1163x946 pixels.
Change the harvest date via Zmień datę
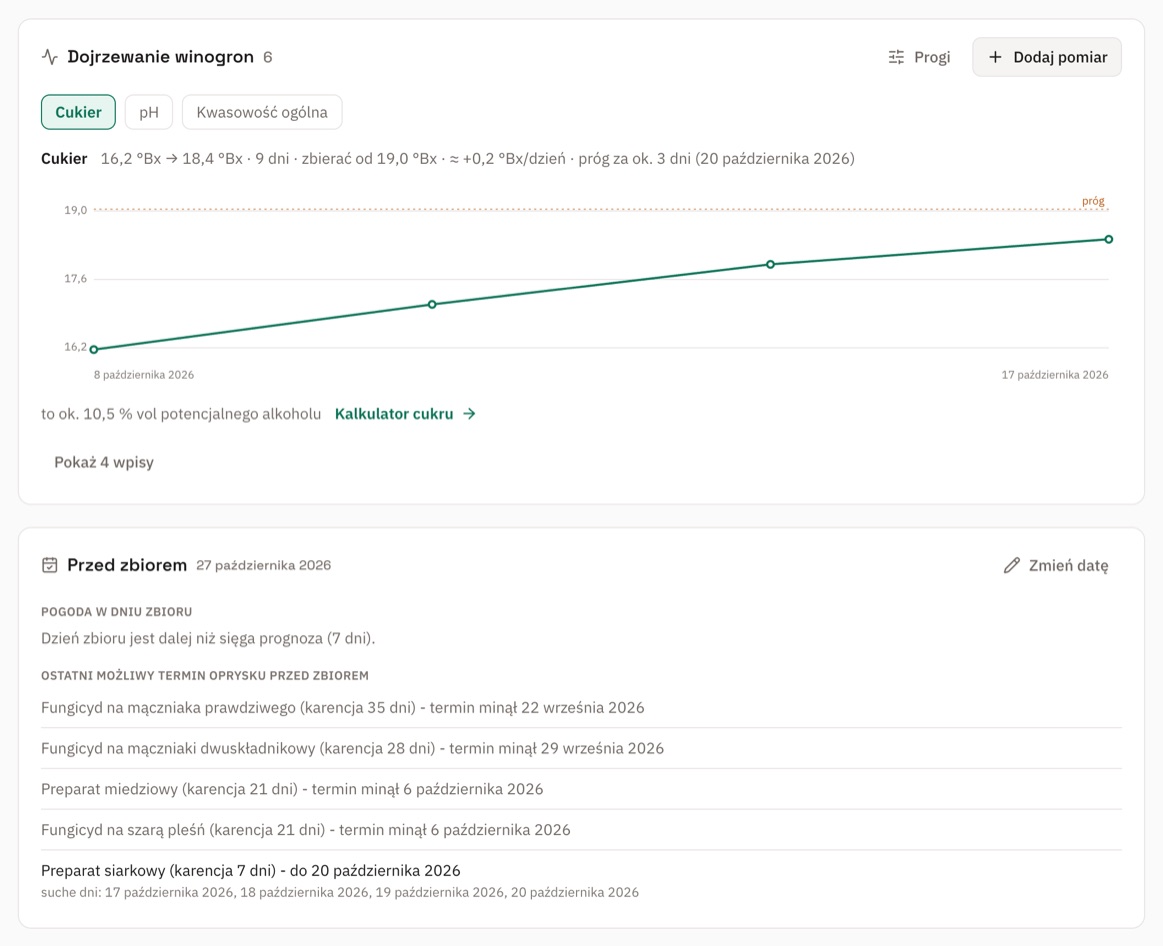(x=1056, y=565)
